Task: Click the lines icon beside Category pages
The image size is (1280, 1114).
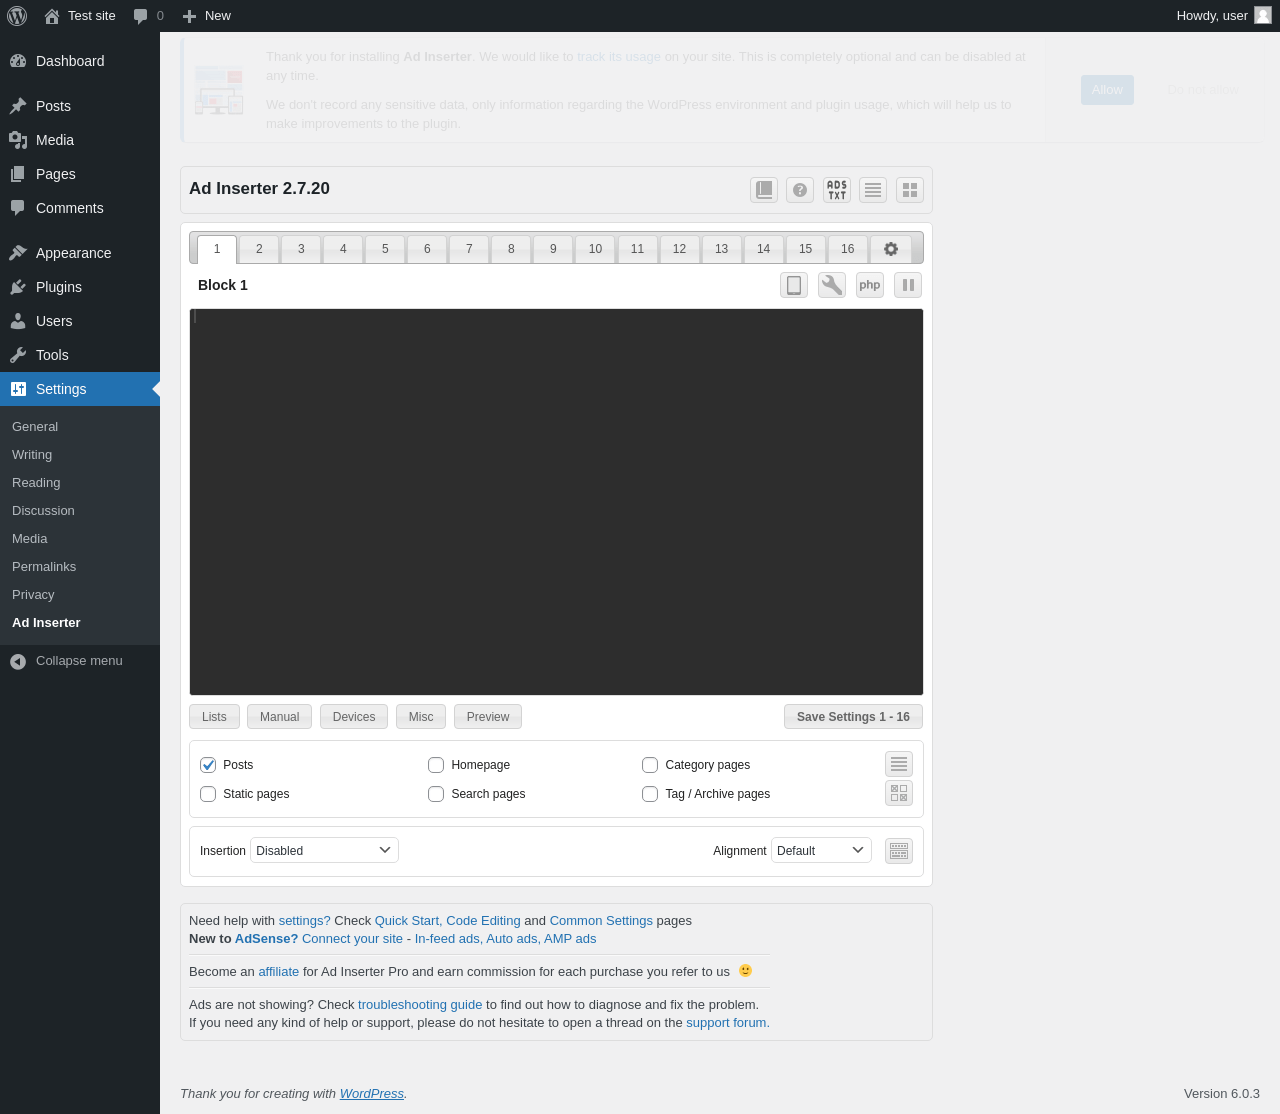Action: 899,764
